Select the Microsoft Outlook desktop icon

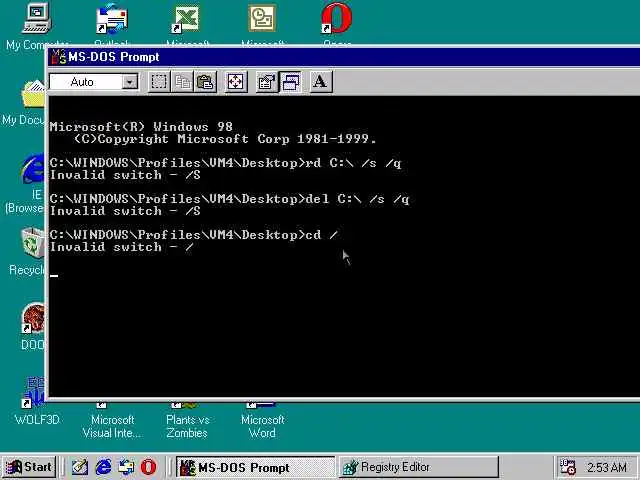(262, 25)
